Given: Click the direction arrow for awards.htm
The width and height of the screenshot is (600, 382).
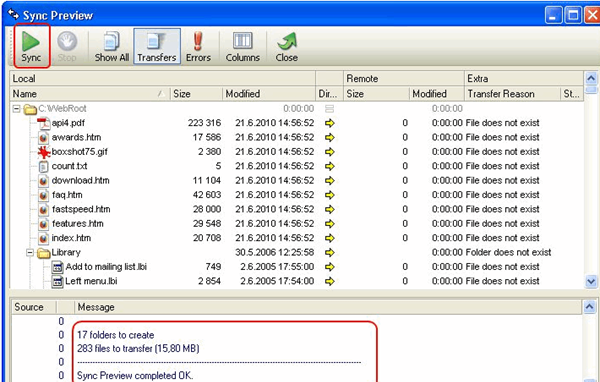Looking at the screenshot, I should (329, 137).
